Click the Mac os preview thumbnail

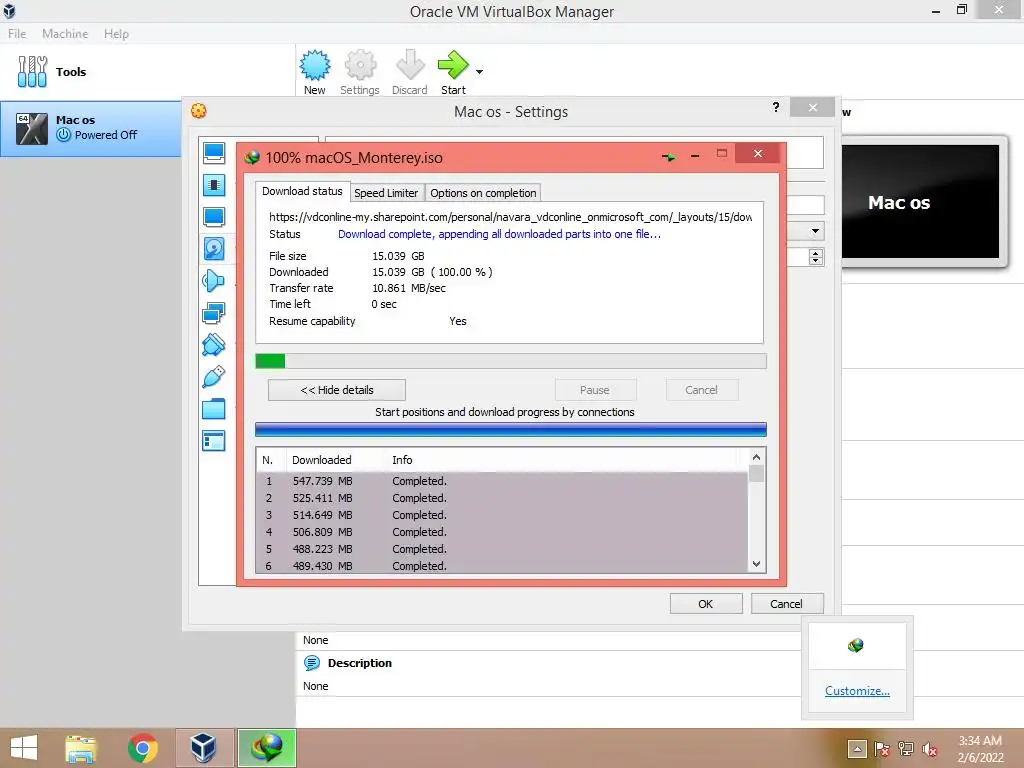(921, 202)
